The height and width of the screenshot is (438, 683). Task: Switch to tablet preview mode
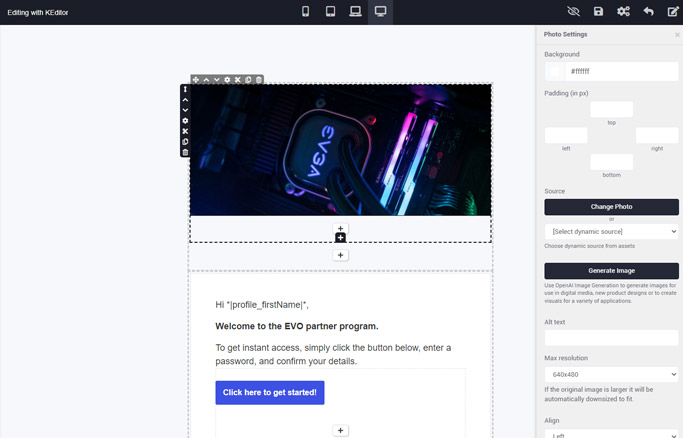pos(331,12)
